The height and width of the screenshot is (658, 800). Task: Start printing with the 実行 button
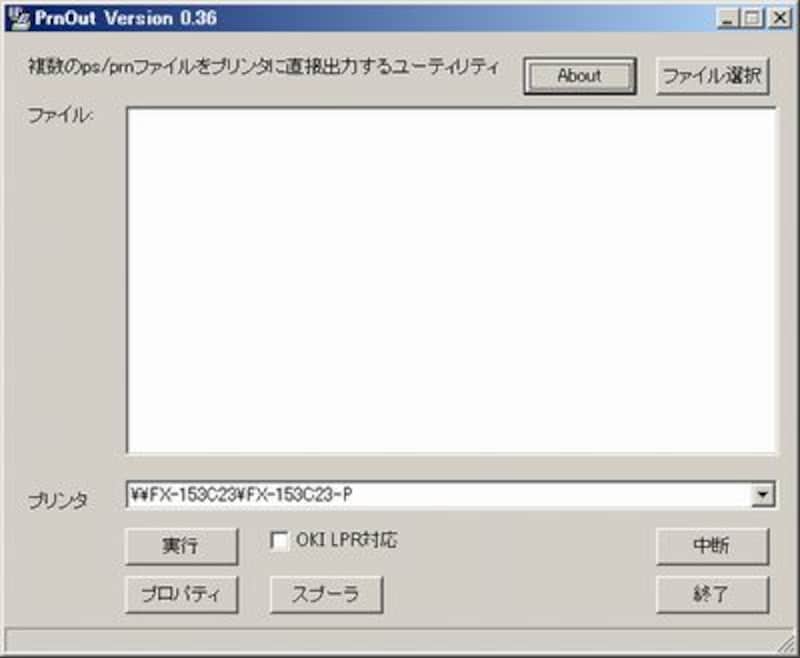(179, 546)
